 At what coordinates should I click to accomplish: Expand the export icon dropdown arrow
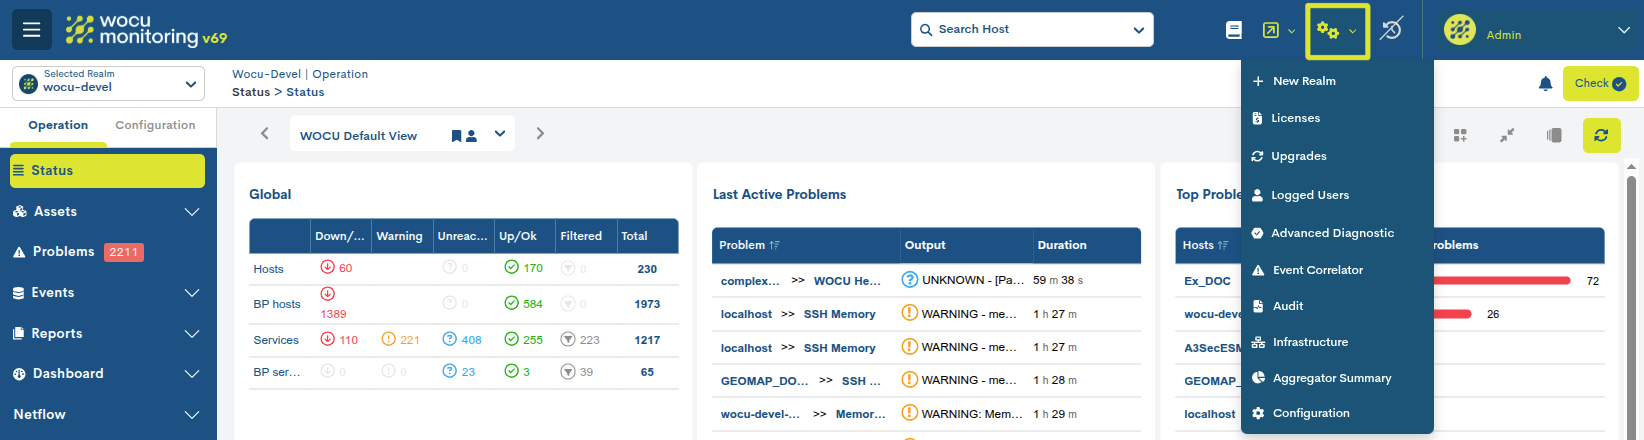(1291, 31)
